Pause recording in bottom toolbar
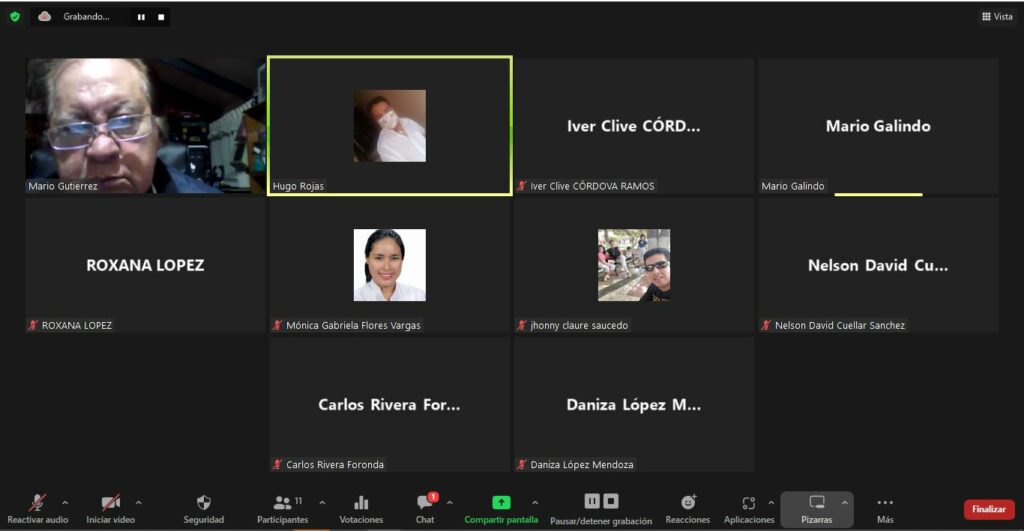Image resolution: width=1024 pixels, height=531 pixels. 592,501
